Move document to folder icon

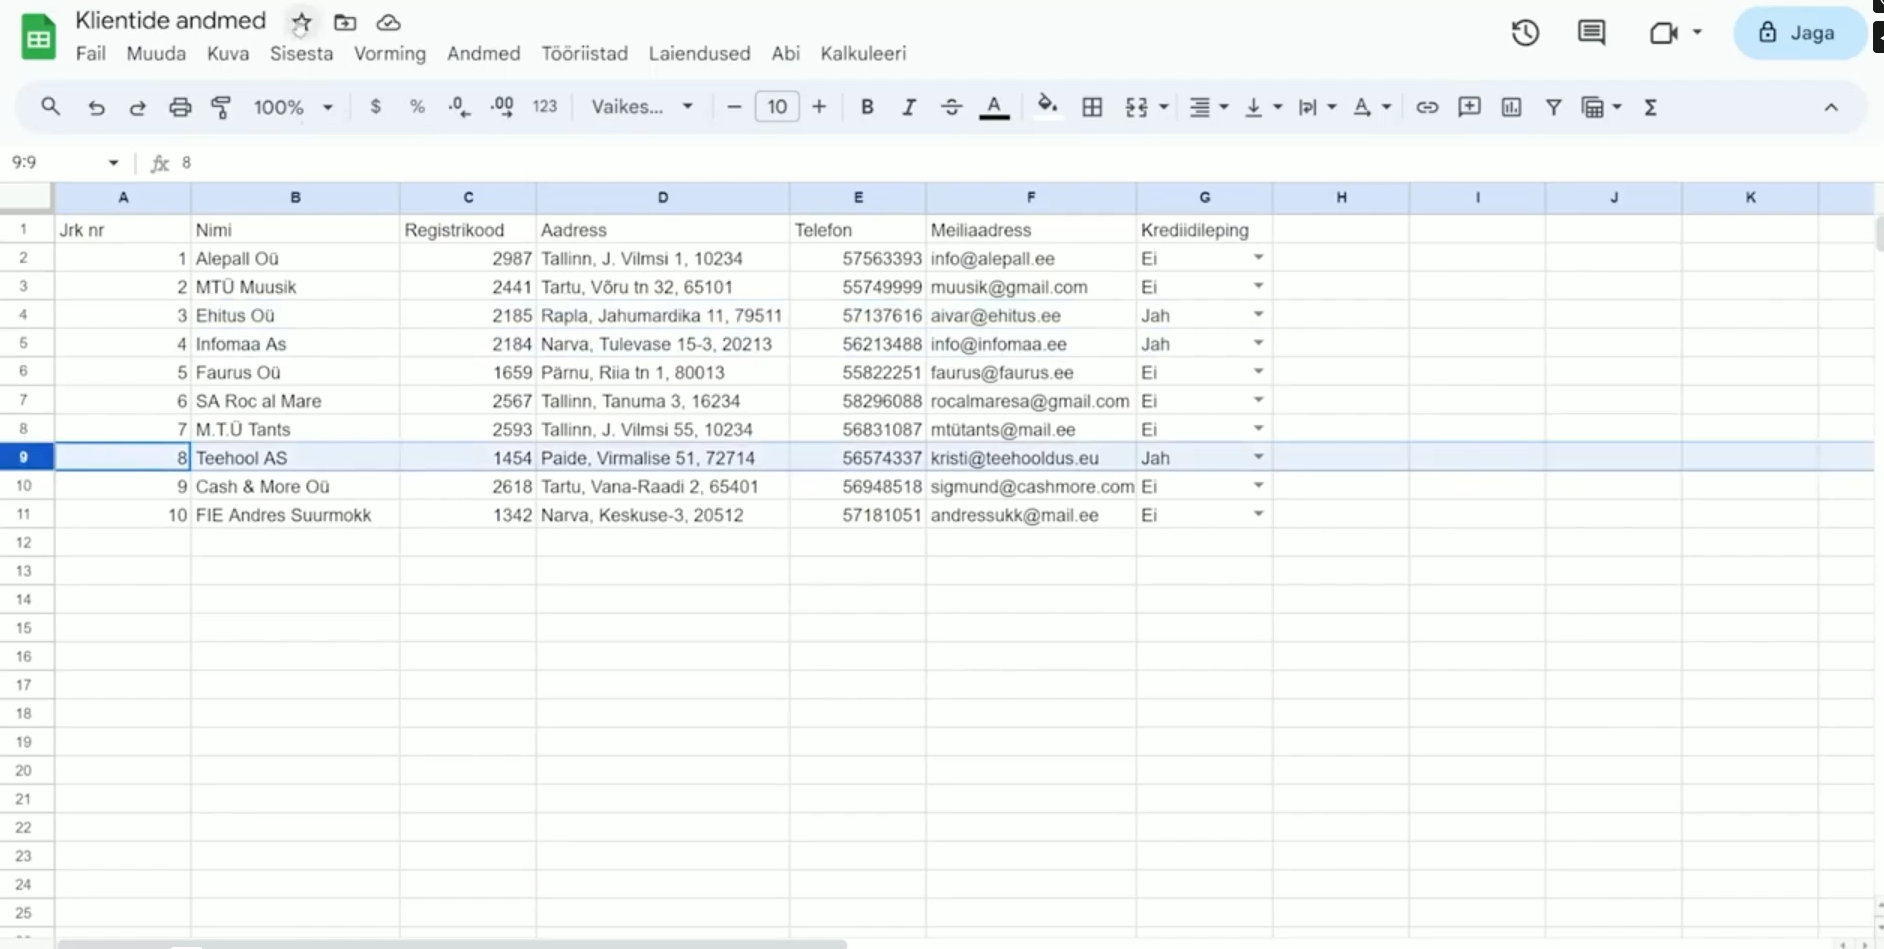coord(345,22)
